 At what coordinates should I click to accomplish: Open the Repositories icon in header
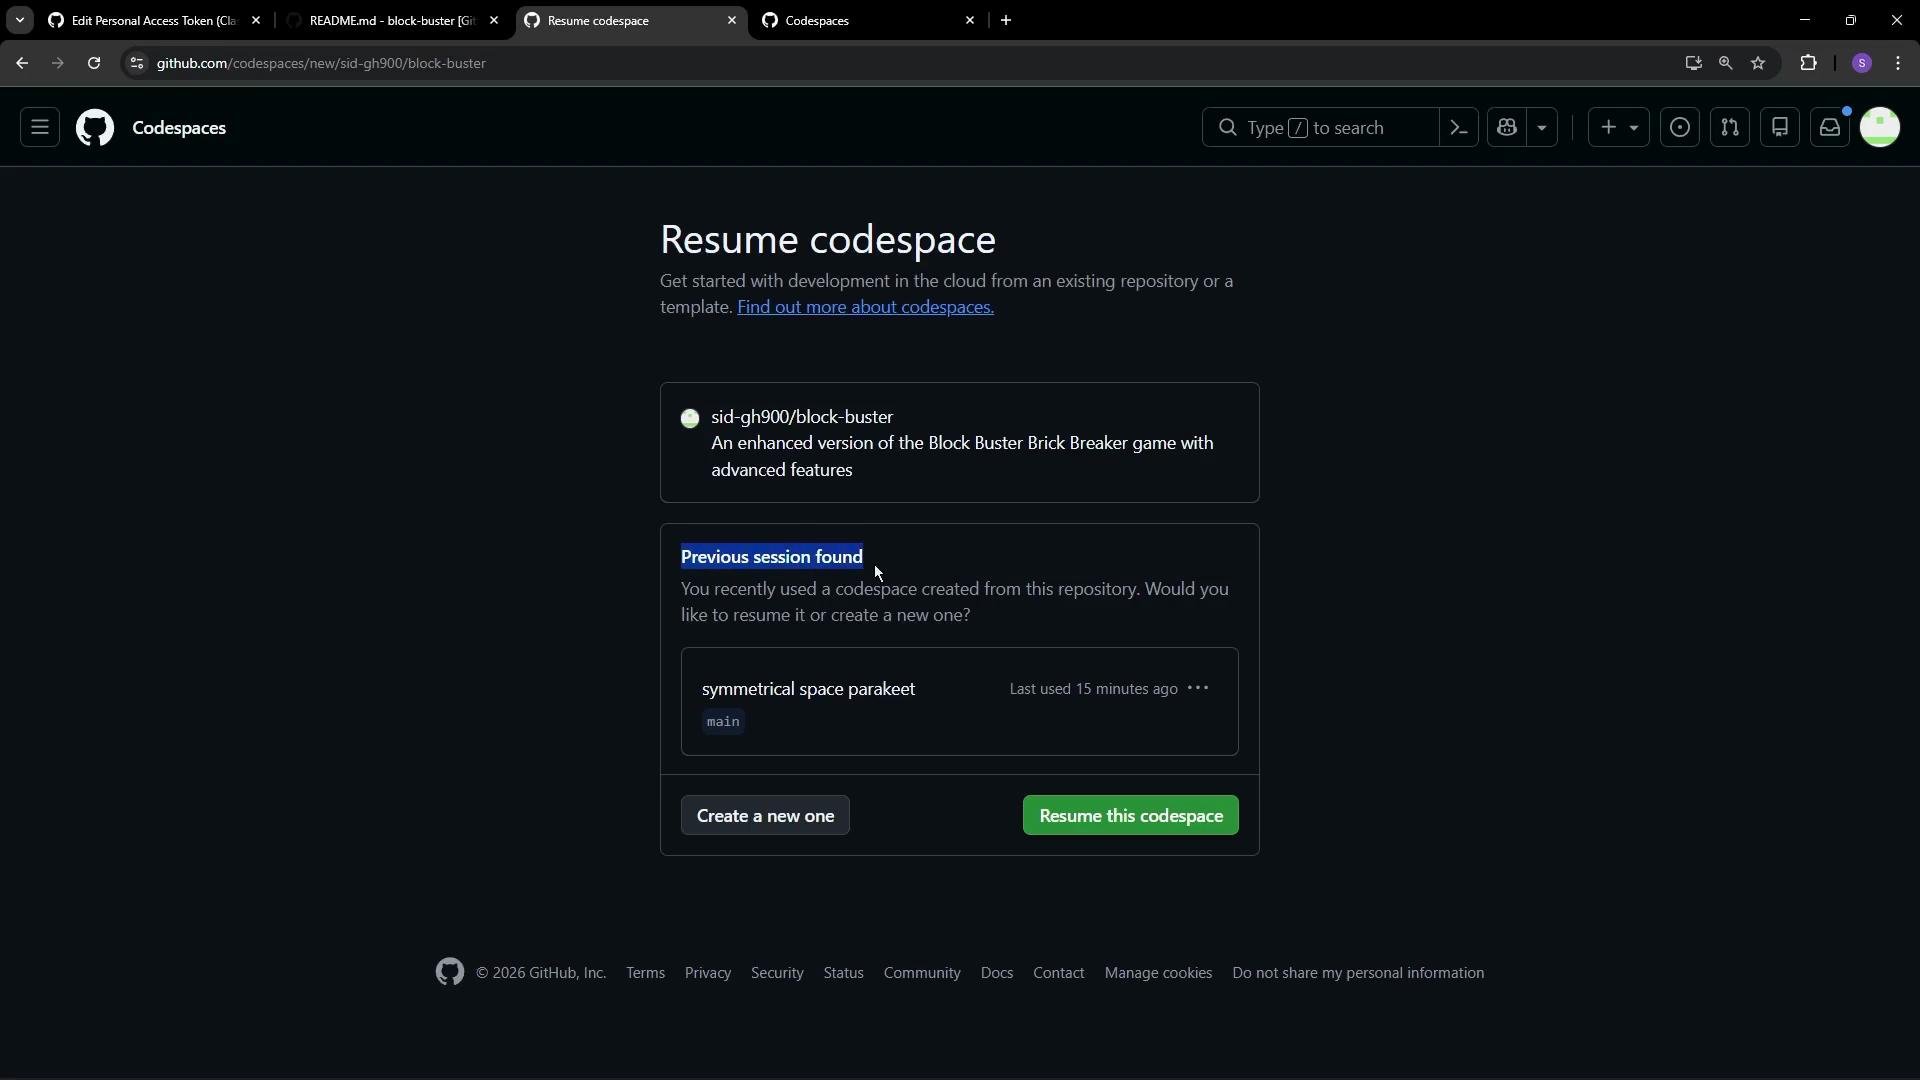1780,128
